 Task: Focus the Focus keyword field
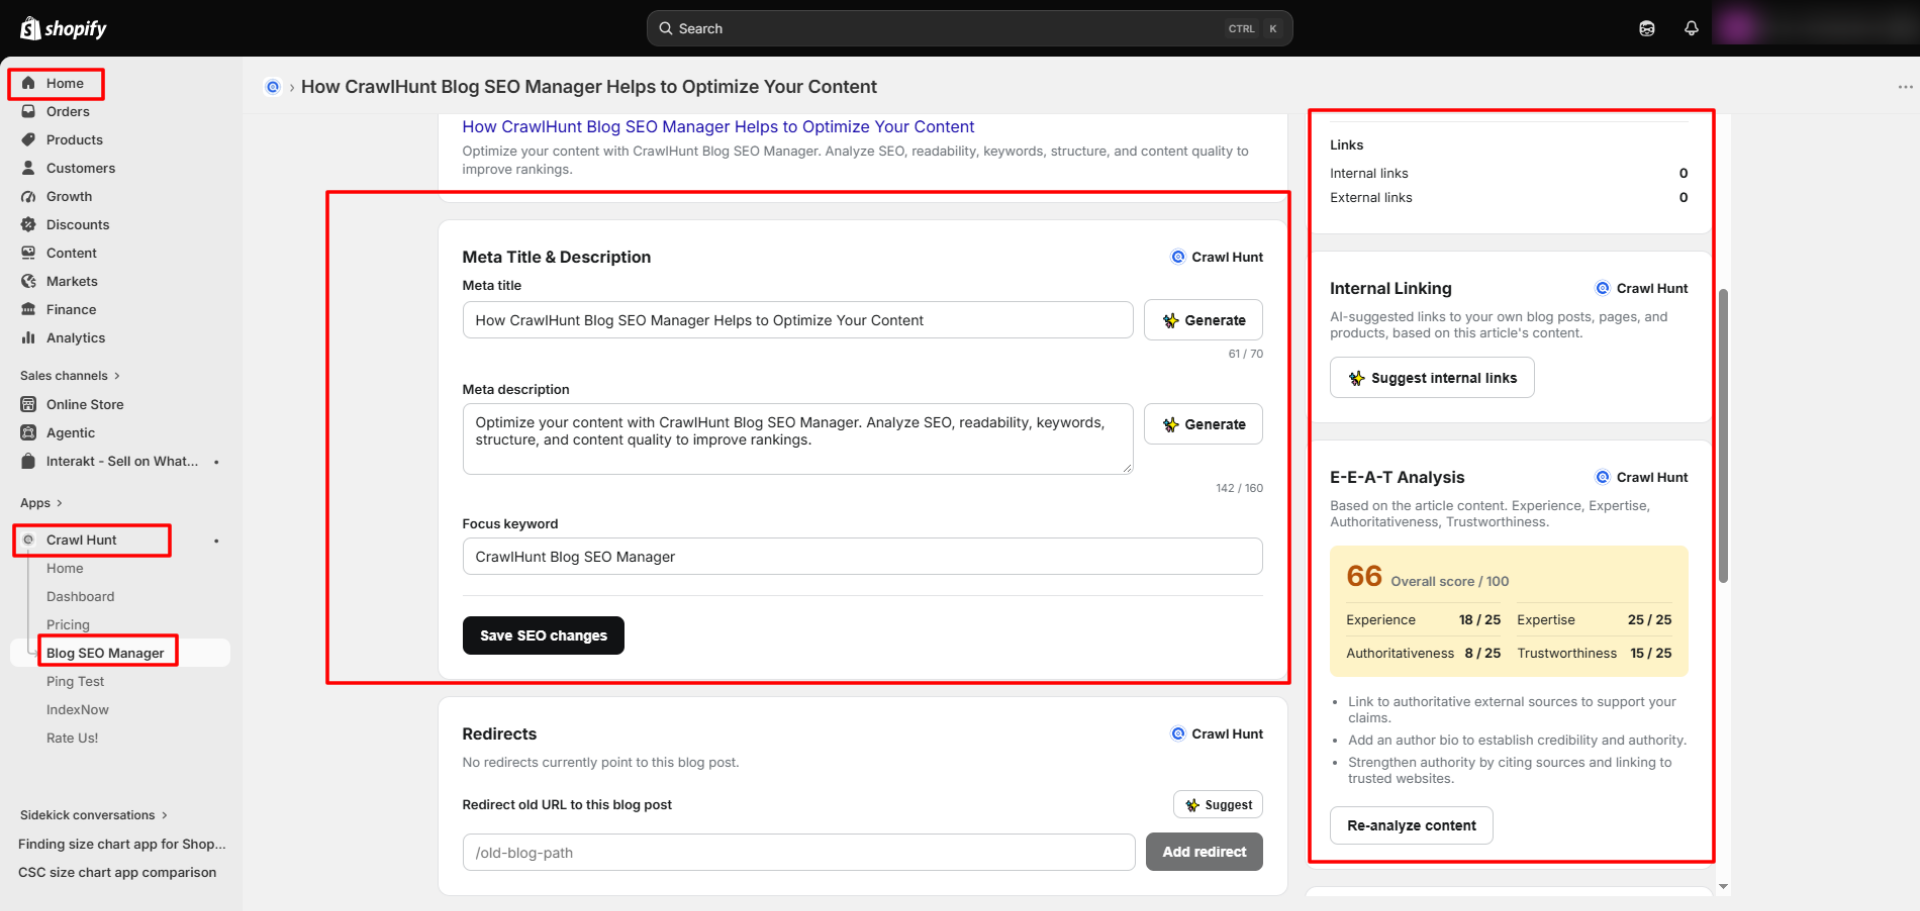[862, 557]
